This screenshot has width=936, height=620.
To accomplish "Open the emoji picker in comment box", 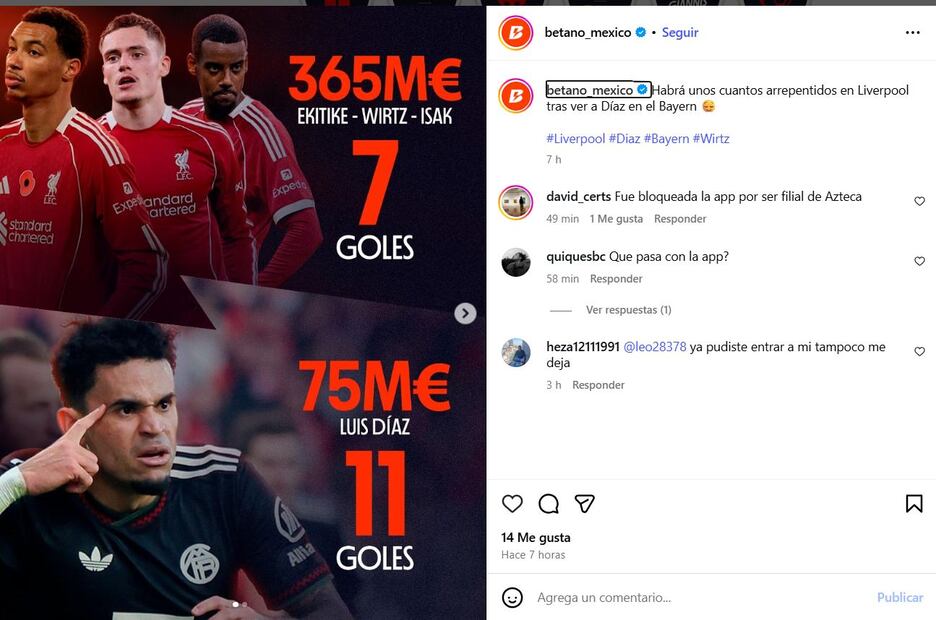I will coord(512,597).
